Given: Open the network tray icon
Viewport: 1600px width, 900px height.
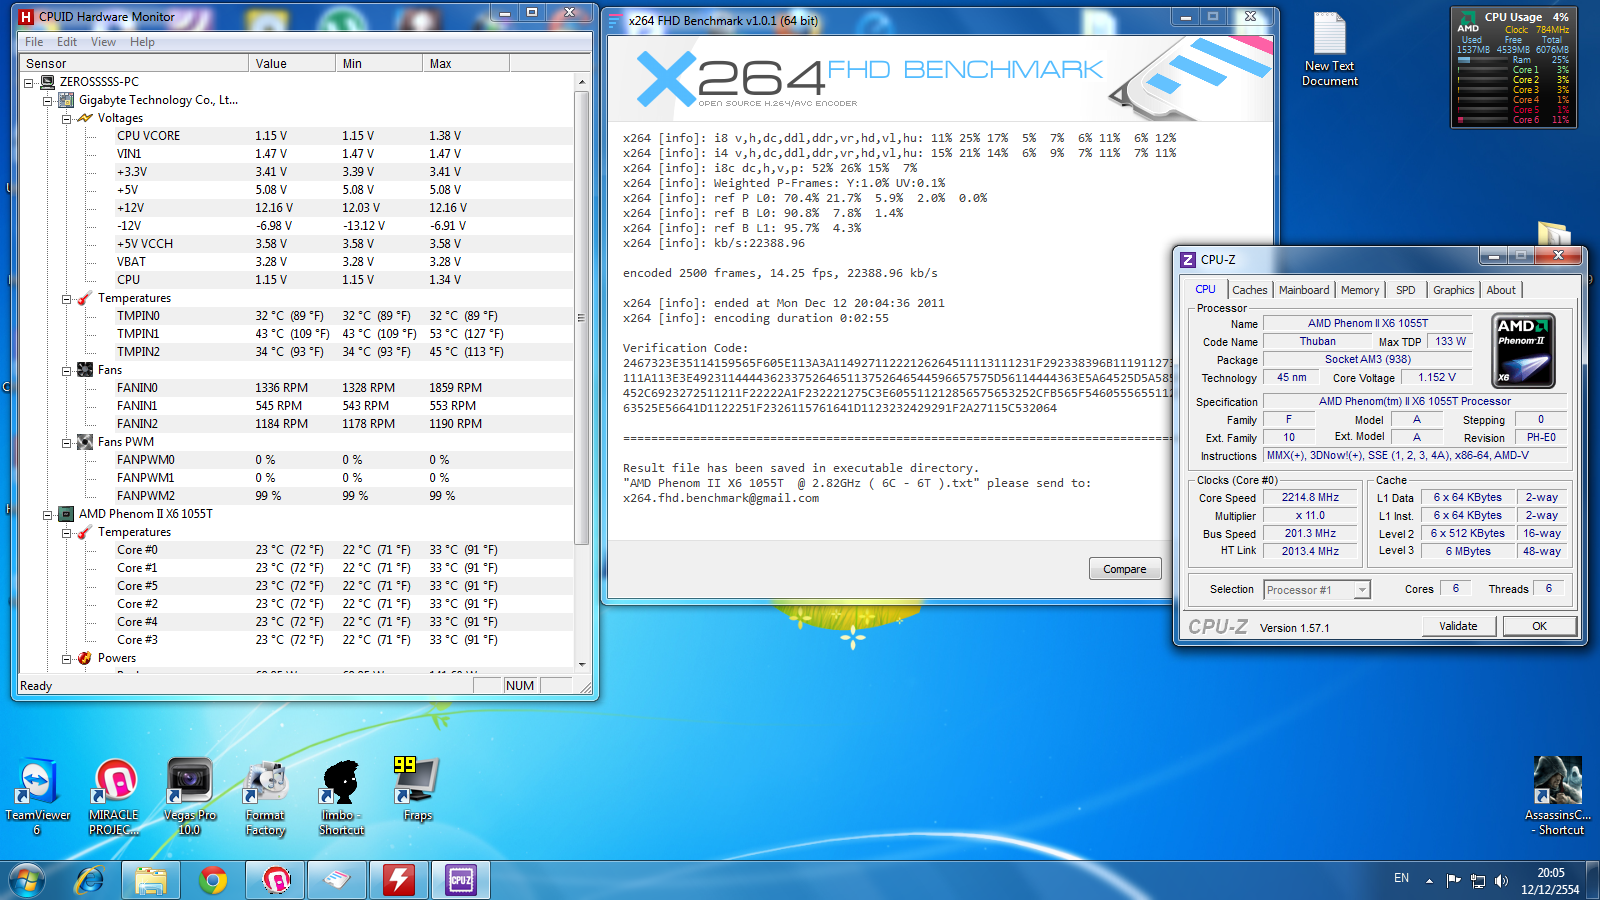Looking at the screenshot, I should [x=1478, y=881].
